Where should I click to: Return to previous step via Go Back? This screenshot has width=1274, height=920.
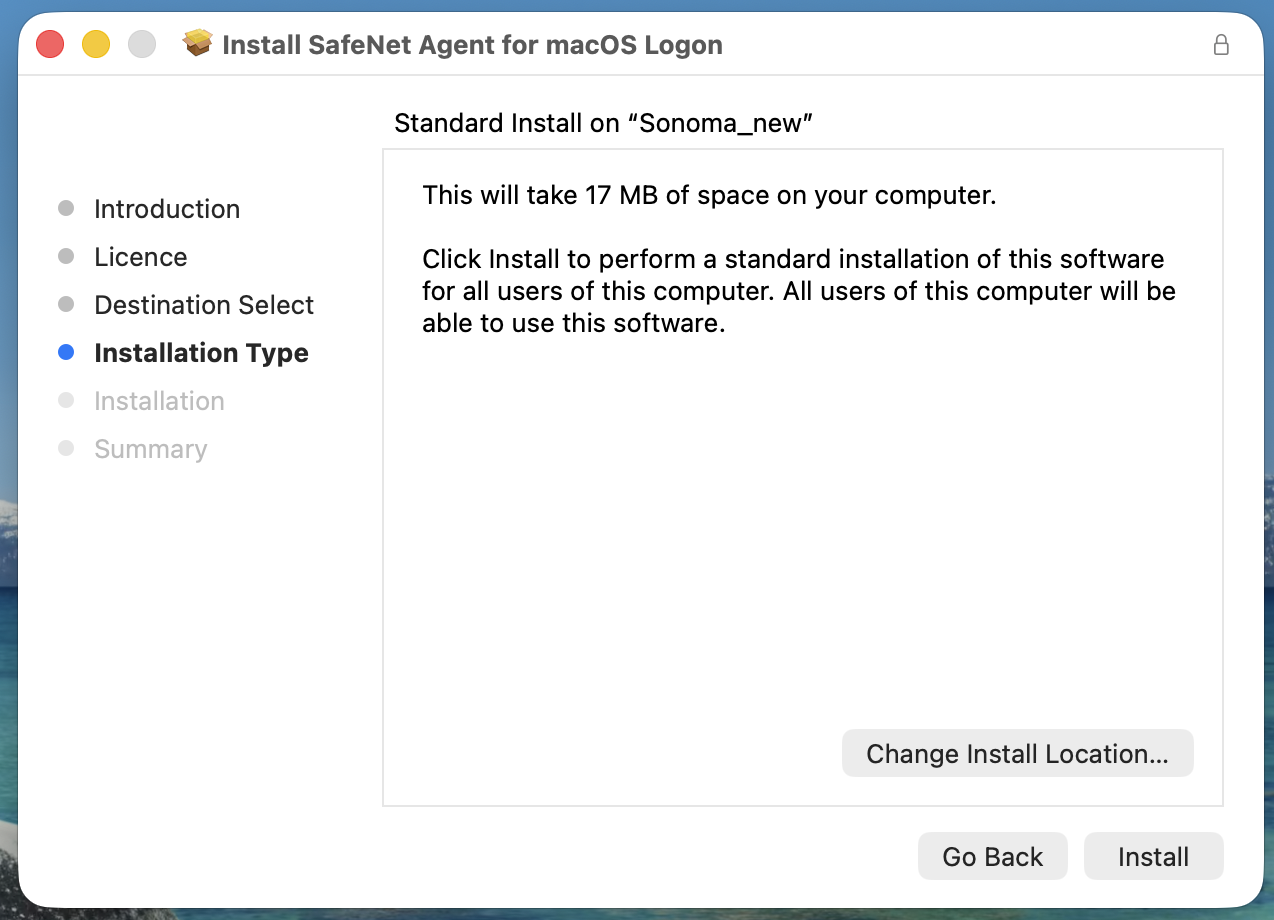click(992, 856)
